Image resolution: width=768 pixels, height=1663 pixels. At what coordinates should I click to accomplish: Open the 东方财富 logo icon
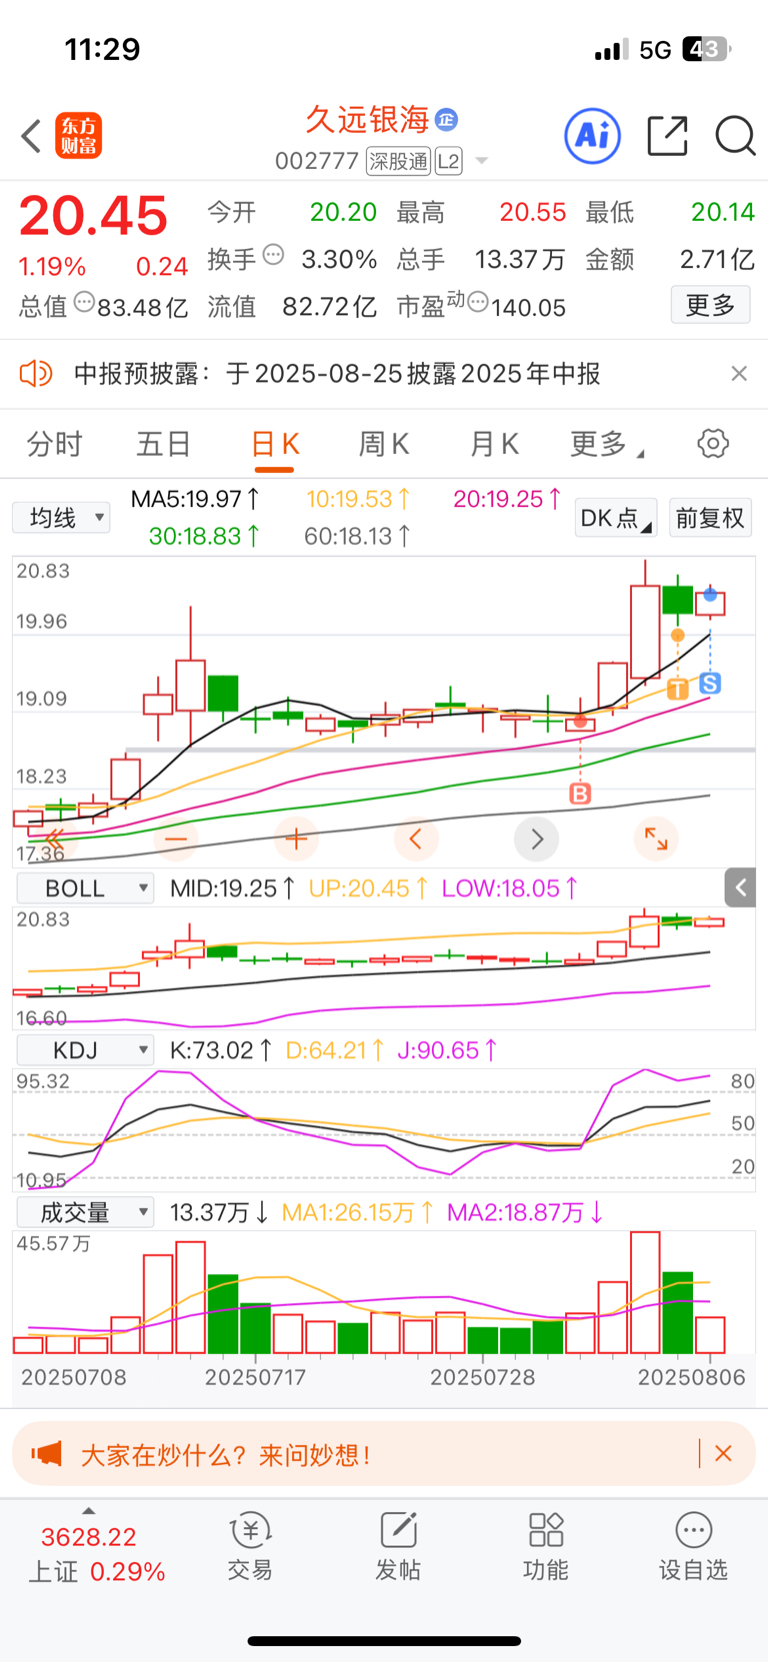pos(78,136)
